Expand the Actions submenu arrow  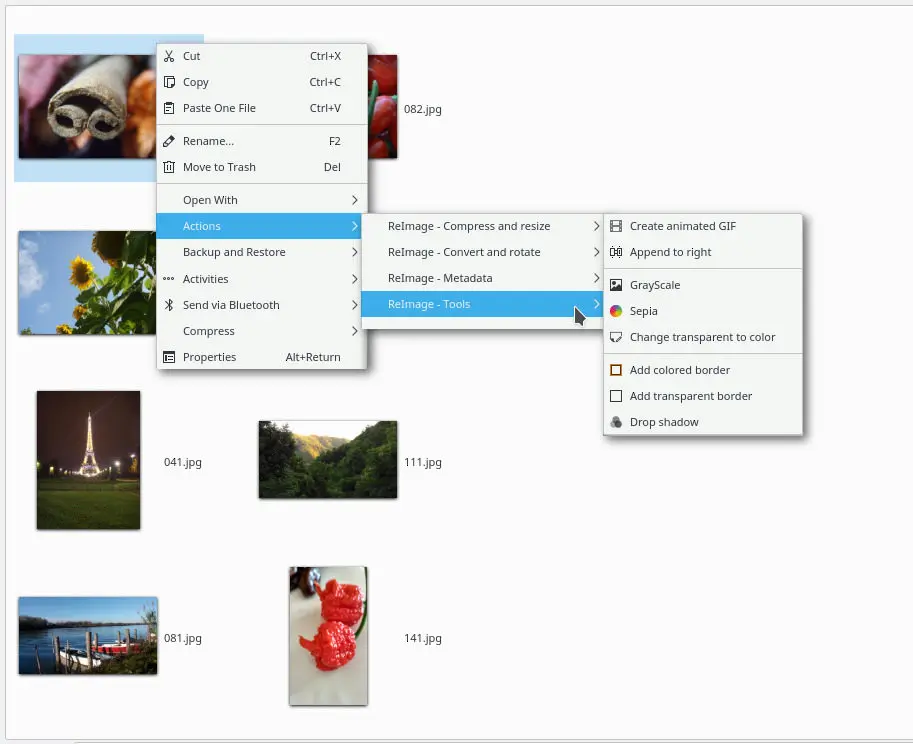355,226
